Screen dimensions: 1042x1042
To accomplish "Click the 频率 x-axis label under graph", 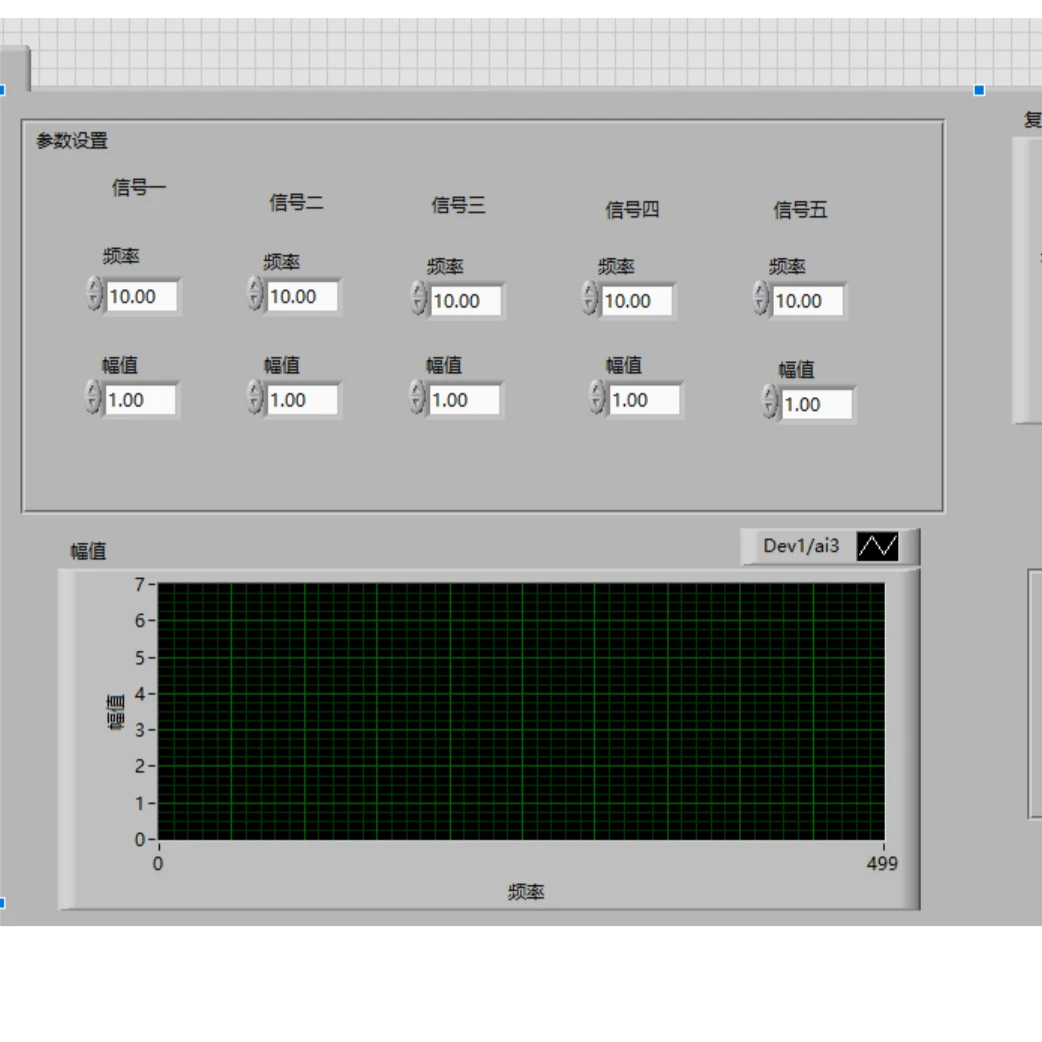I will click(x=526, y=892).
